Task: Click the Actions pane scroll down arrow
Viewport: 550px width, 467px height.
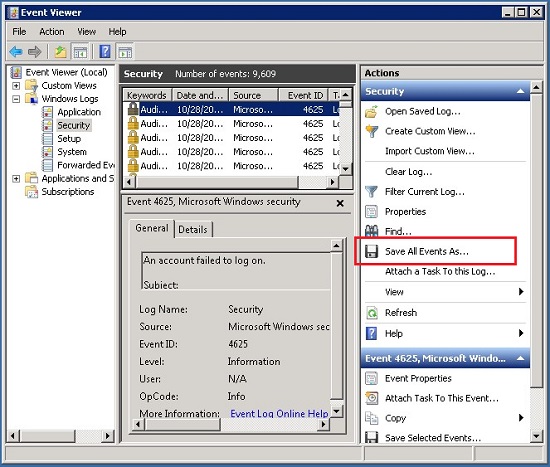Action: click(536, 436)
